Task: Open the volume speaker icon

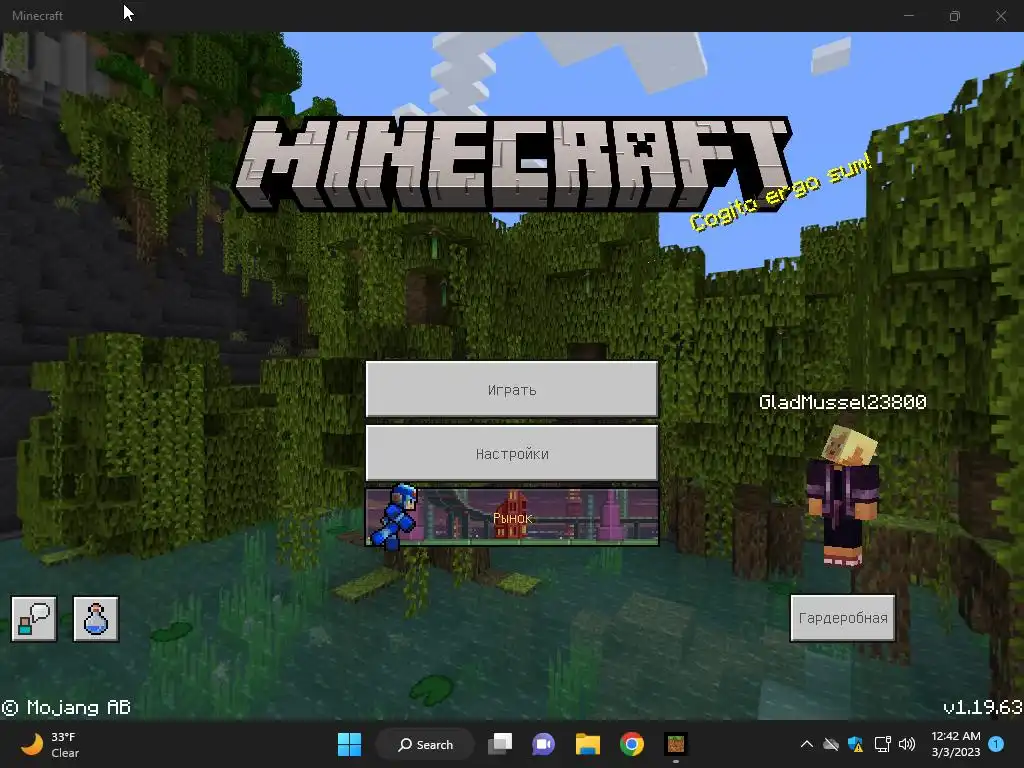Action: [907, 744]
